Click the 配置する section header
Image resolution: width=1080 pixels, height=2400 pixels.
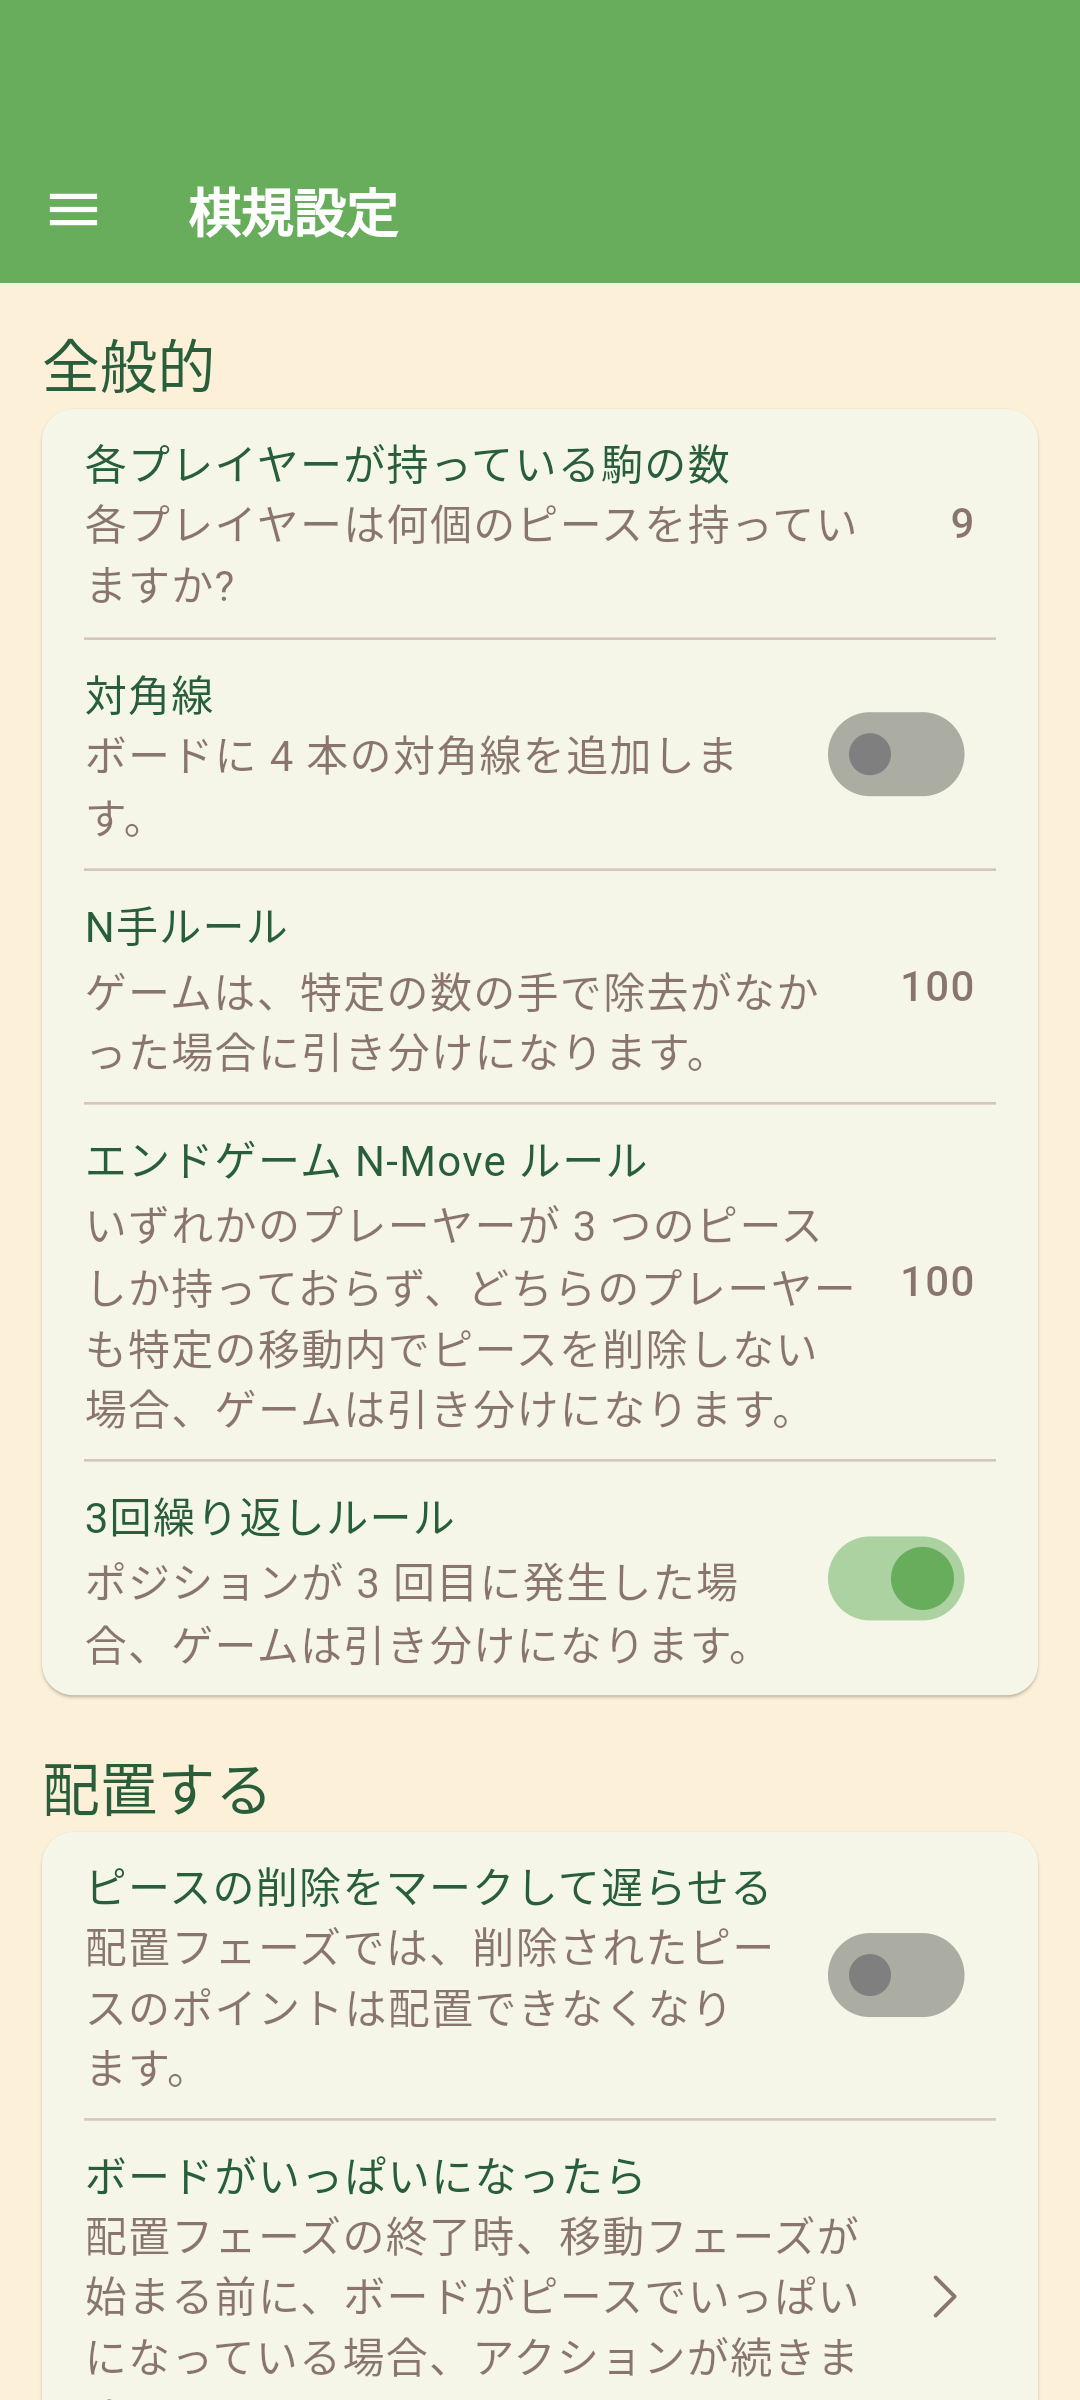point(156,1790)
